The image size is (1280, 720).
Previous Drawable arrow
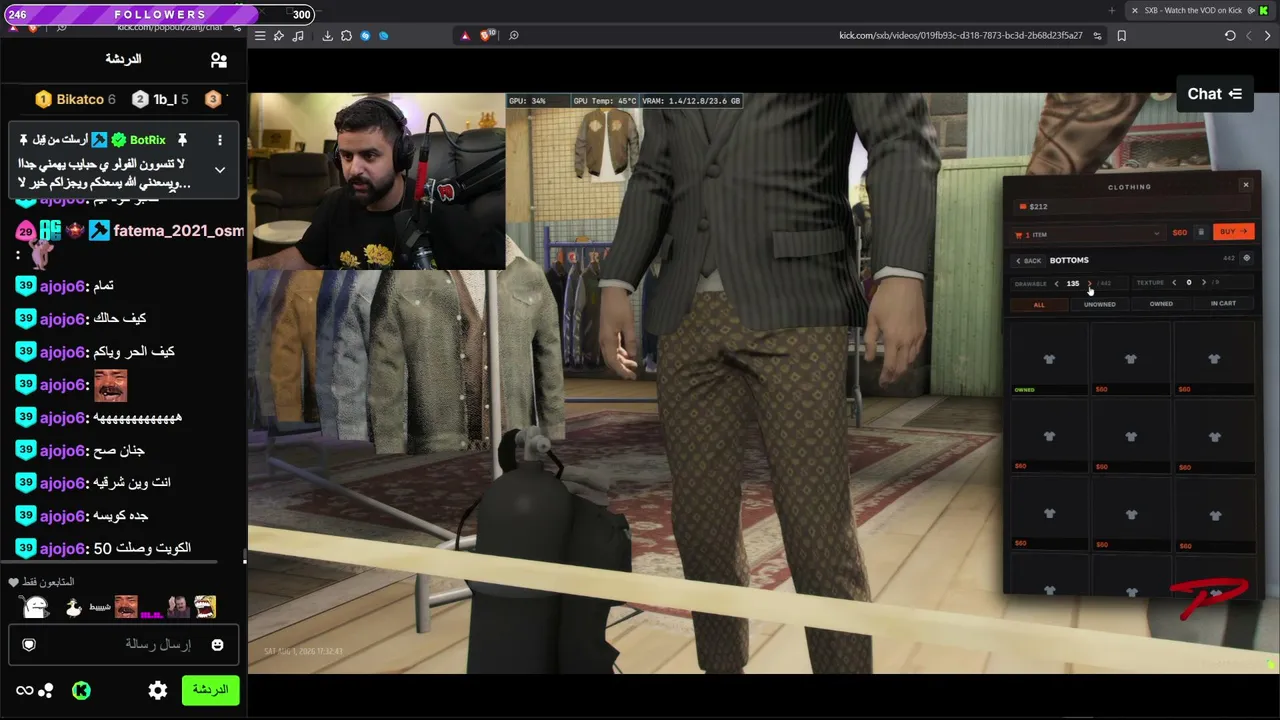1056,283
